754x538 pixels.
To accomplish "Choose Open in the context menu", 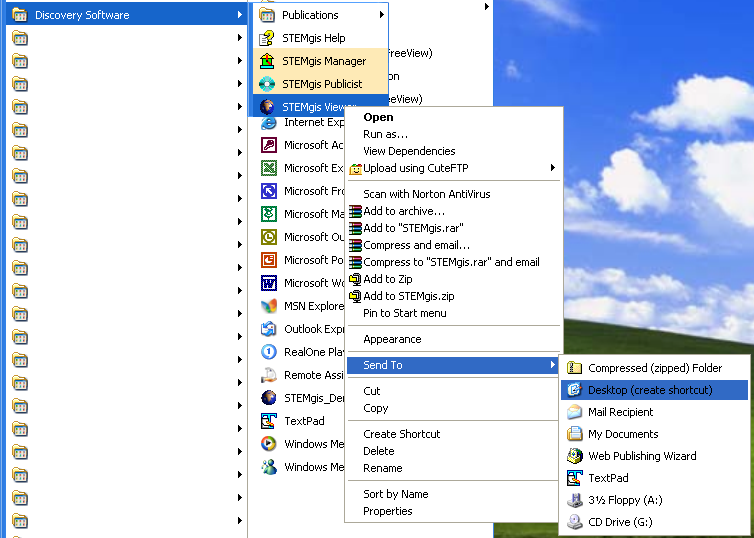I will pos(378,117).
